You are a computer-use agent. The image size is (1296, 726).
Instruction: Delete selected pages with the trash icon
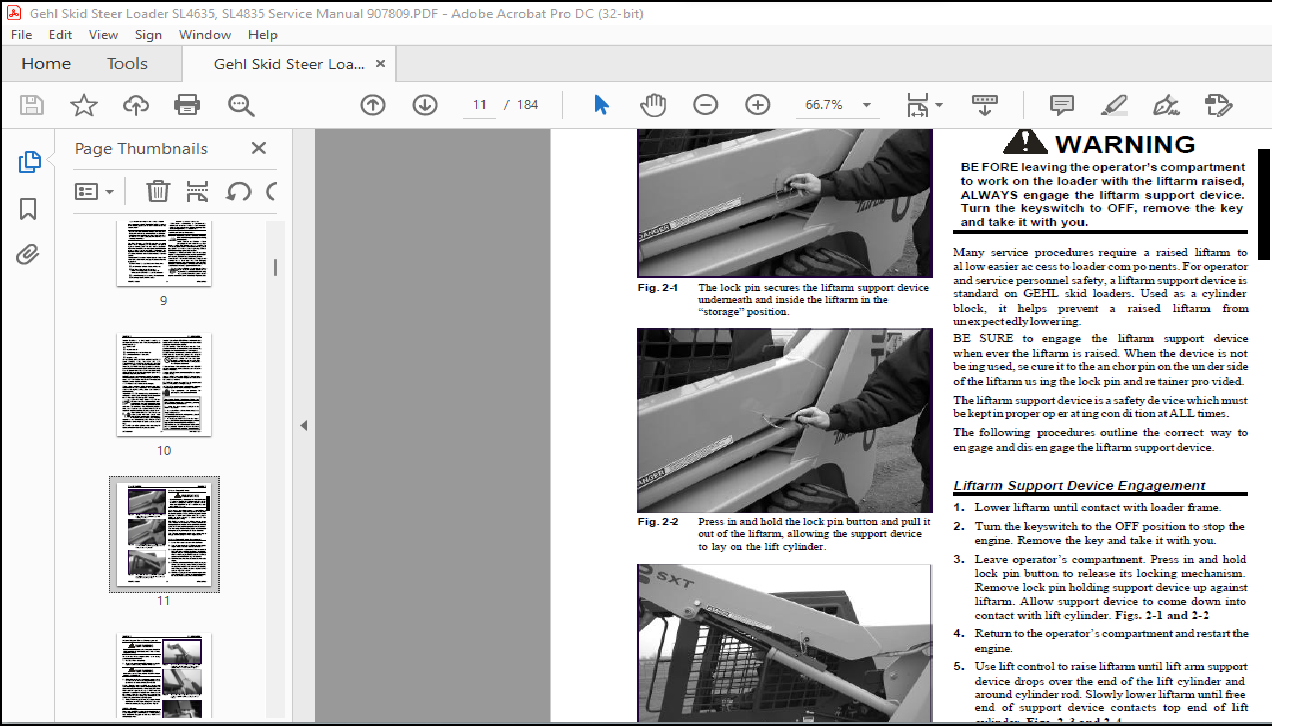158,191
